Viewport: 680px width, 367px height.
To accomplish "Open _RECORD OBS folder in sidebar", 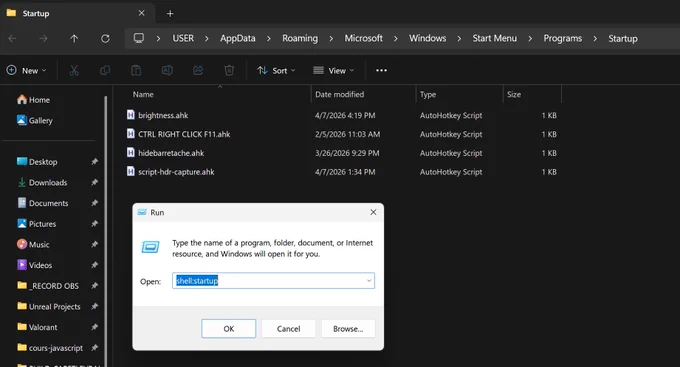I will (x=48, y=286).
